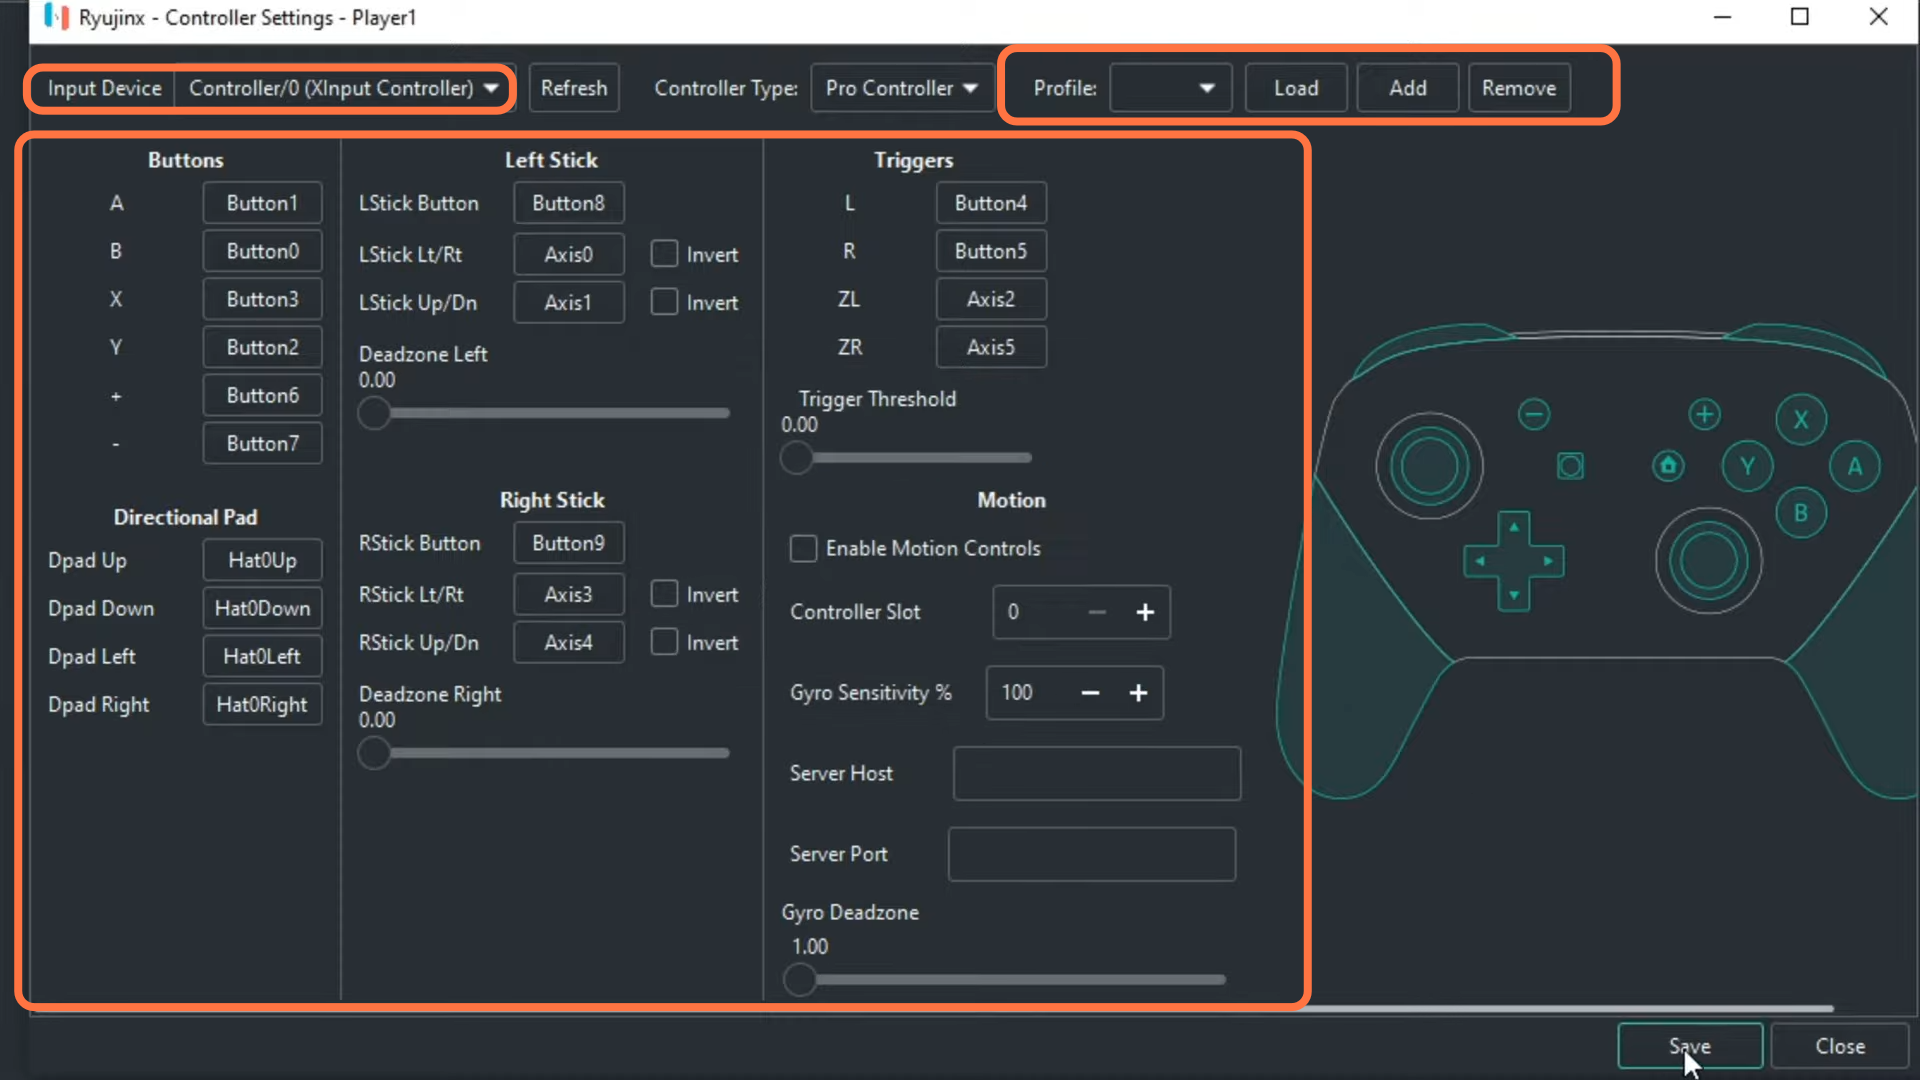Screen dimensions: 1920x1080
Task: Enable Motion Controls checkbox
Action: pyautogui.click(x=803, y=548)
